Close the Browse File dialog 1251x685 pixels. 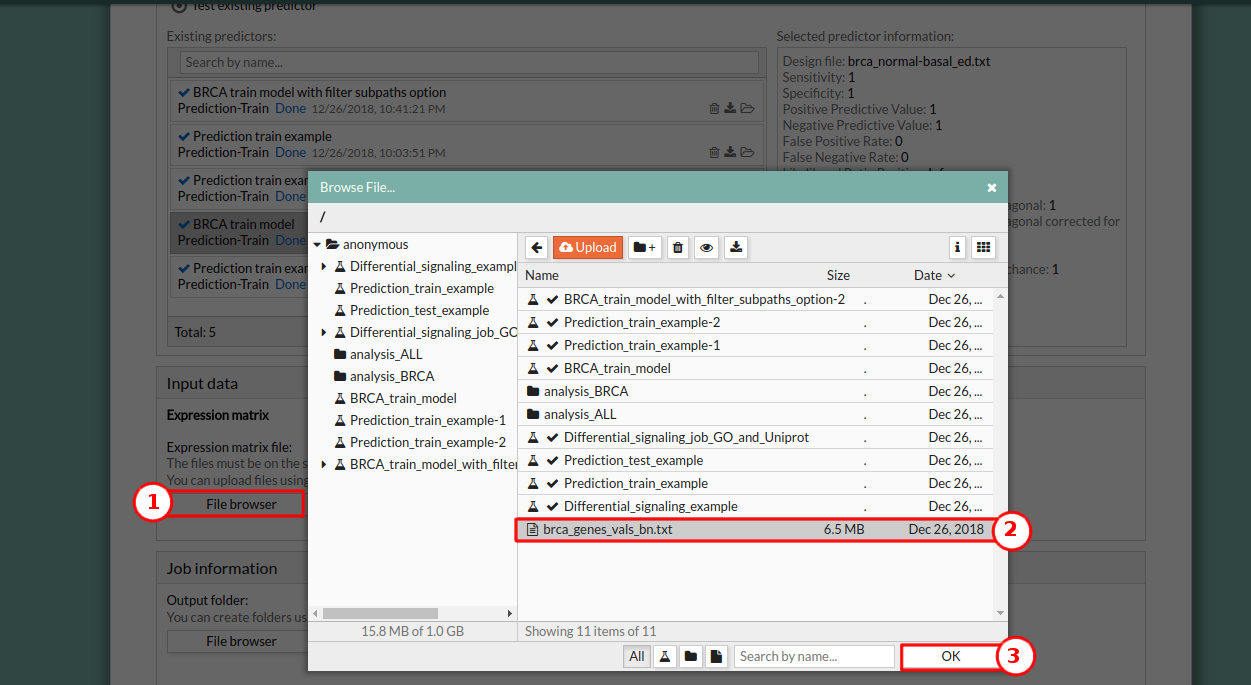991,187
